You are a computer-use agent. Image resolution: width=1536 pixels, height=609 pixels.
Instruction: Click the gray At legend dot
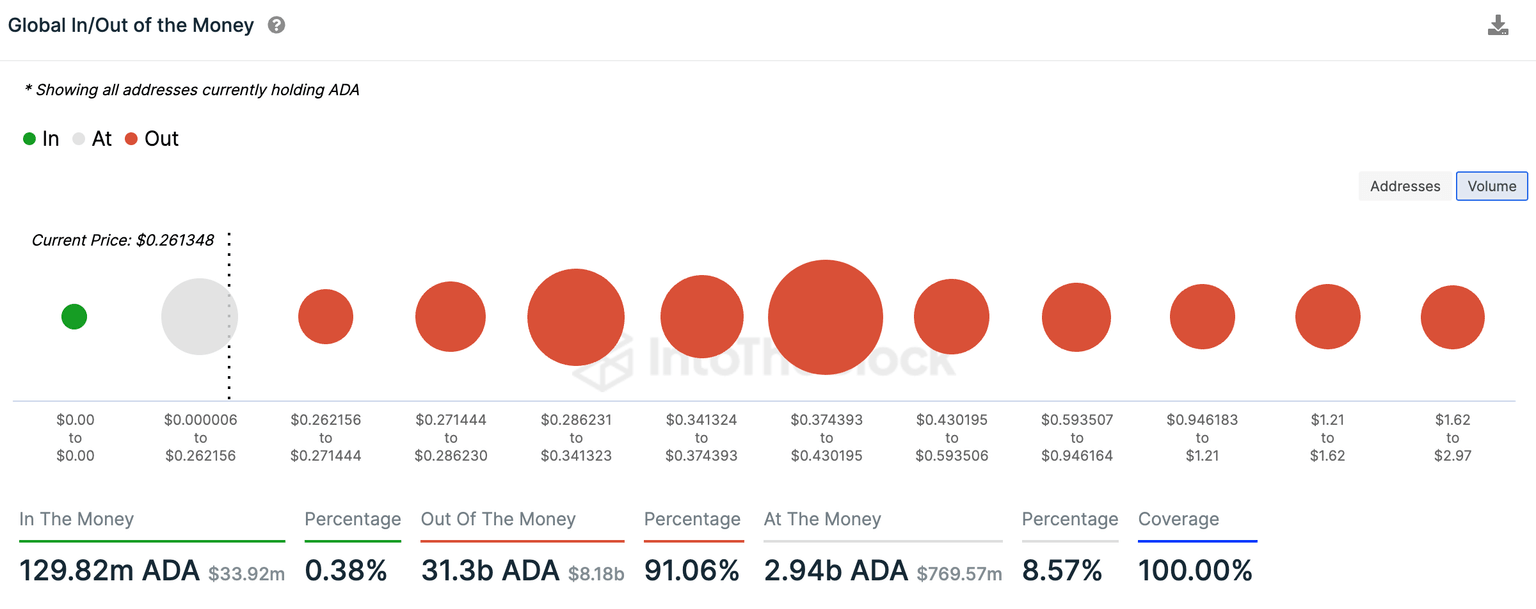tap(78, 138)
